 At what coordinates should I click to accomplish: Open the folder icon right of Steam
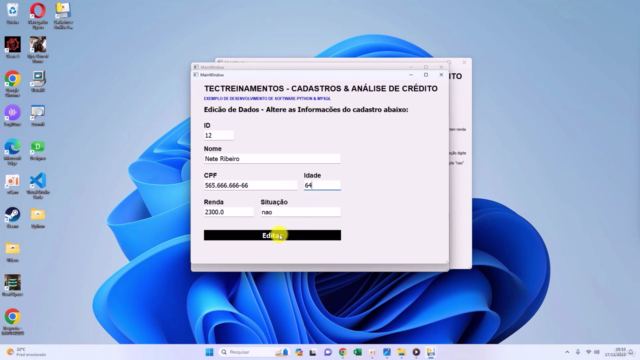pyautogui.click(x=38, y=218)
